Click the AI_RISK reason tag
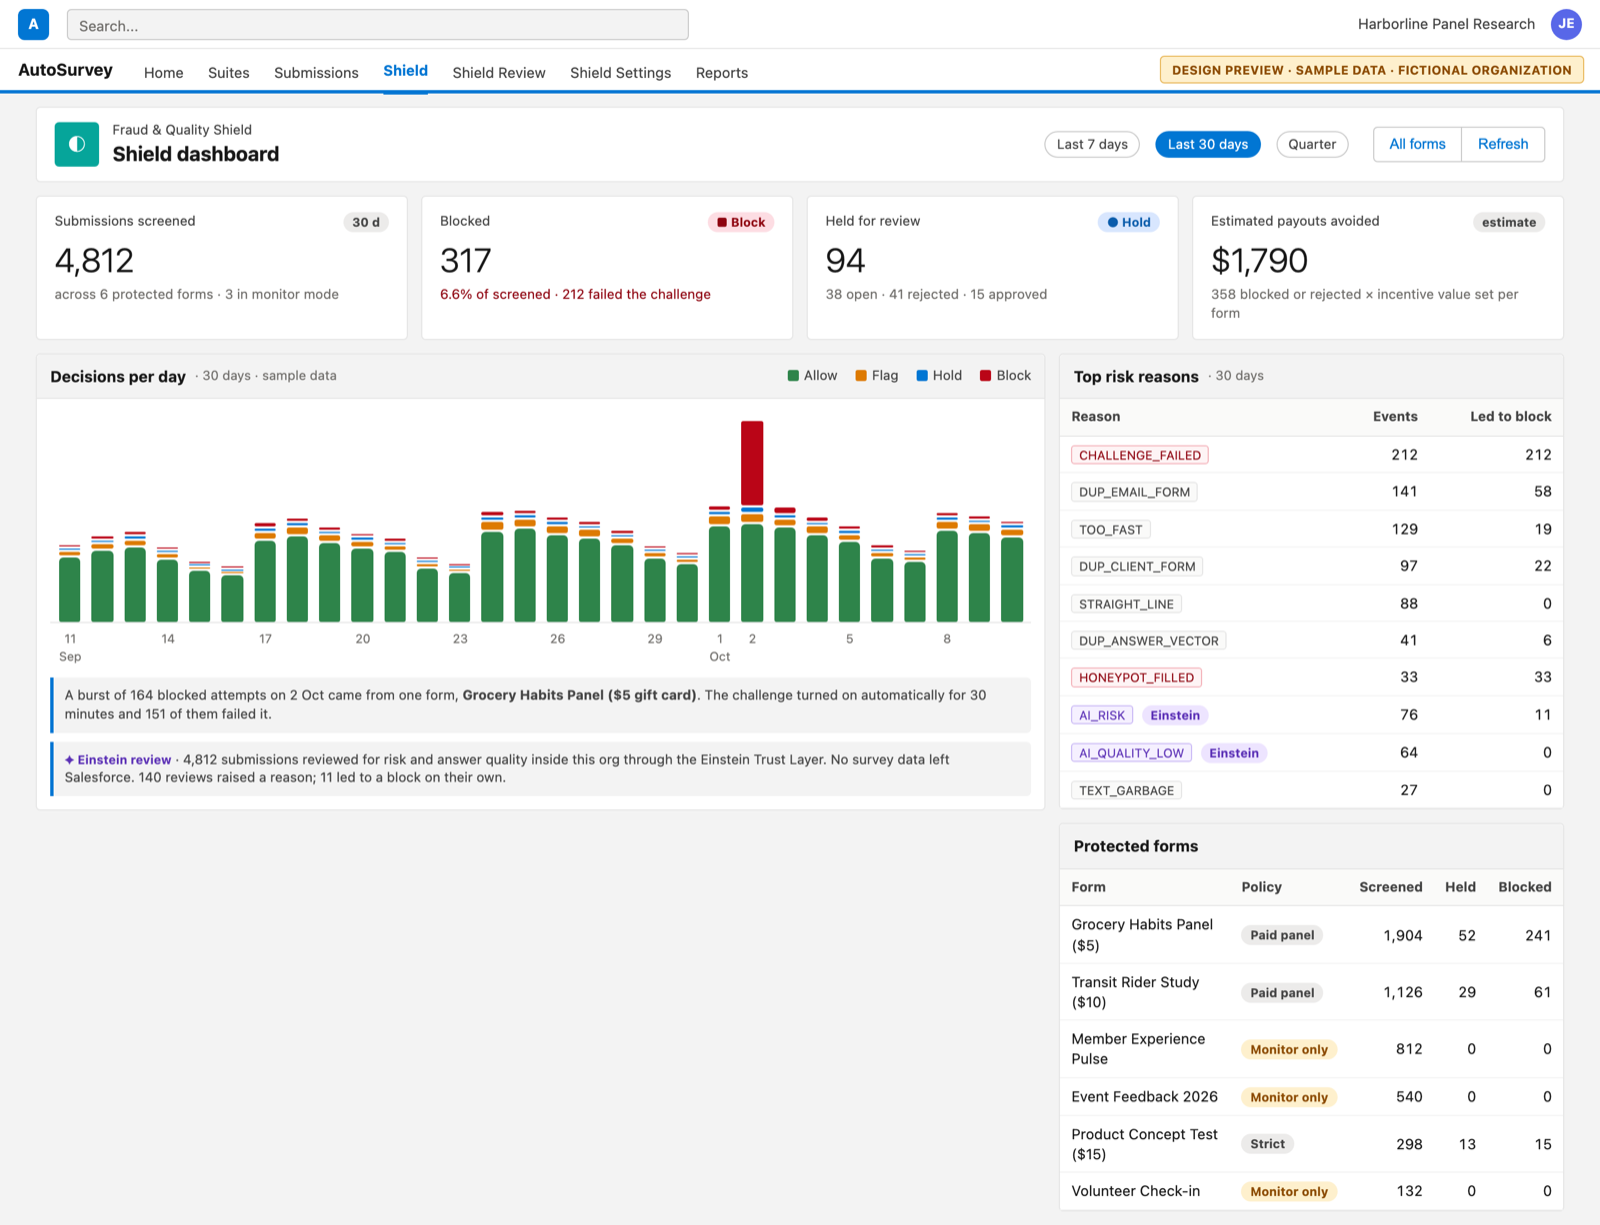1600x1225 pixels. [1102, 715]
